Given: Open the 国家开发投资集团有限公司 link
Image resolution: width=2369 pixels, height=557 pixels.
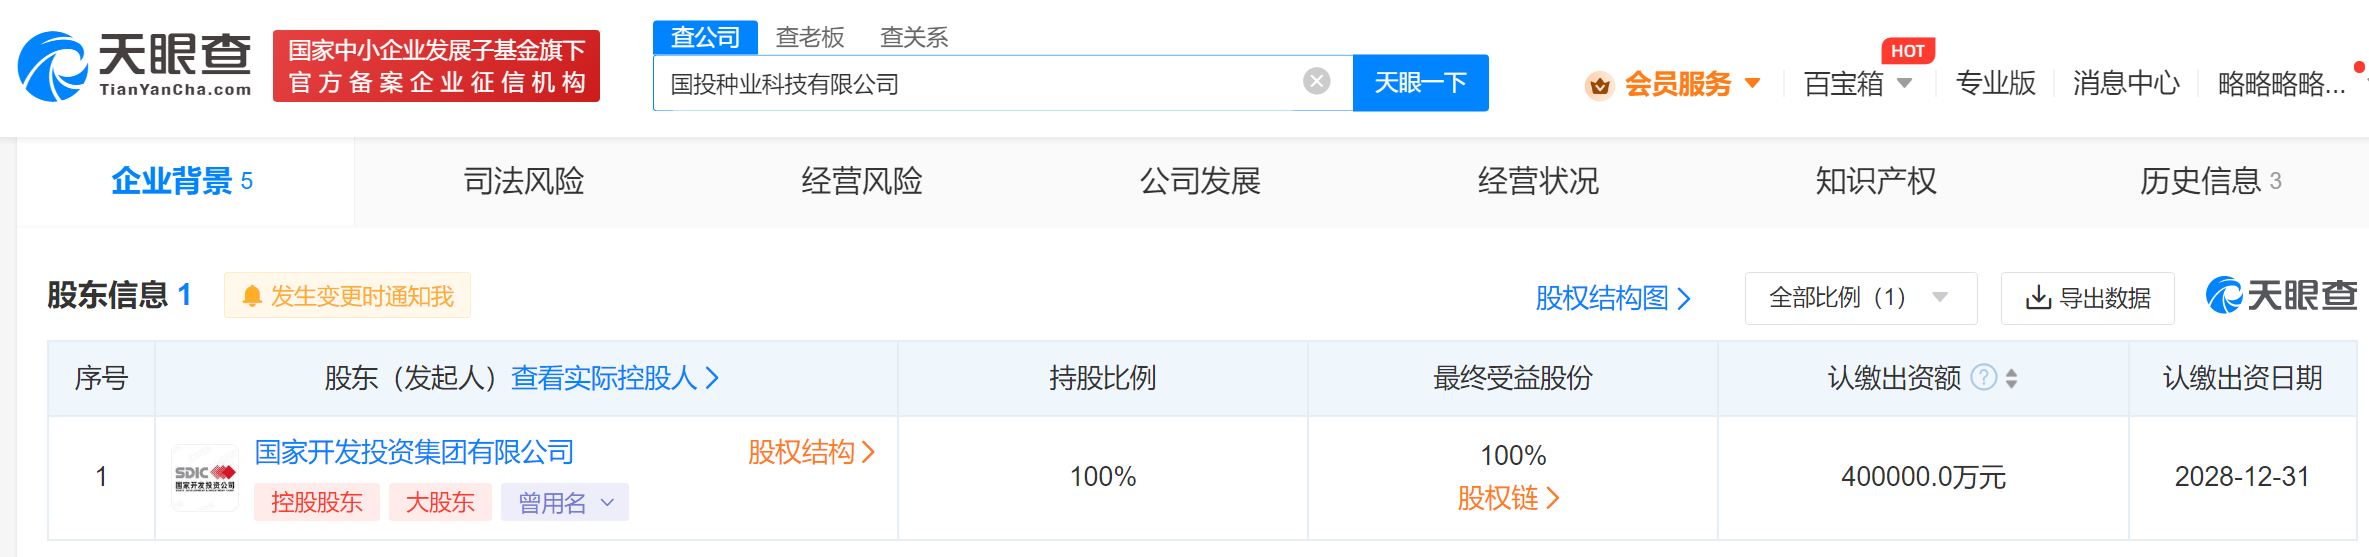Looking at the screenshot, I should (x=414, y=452).
